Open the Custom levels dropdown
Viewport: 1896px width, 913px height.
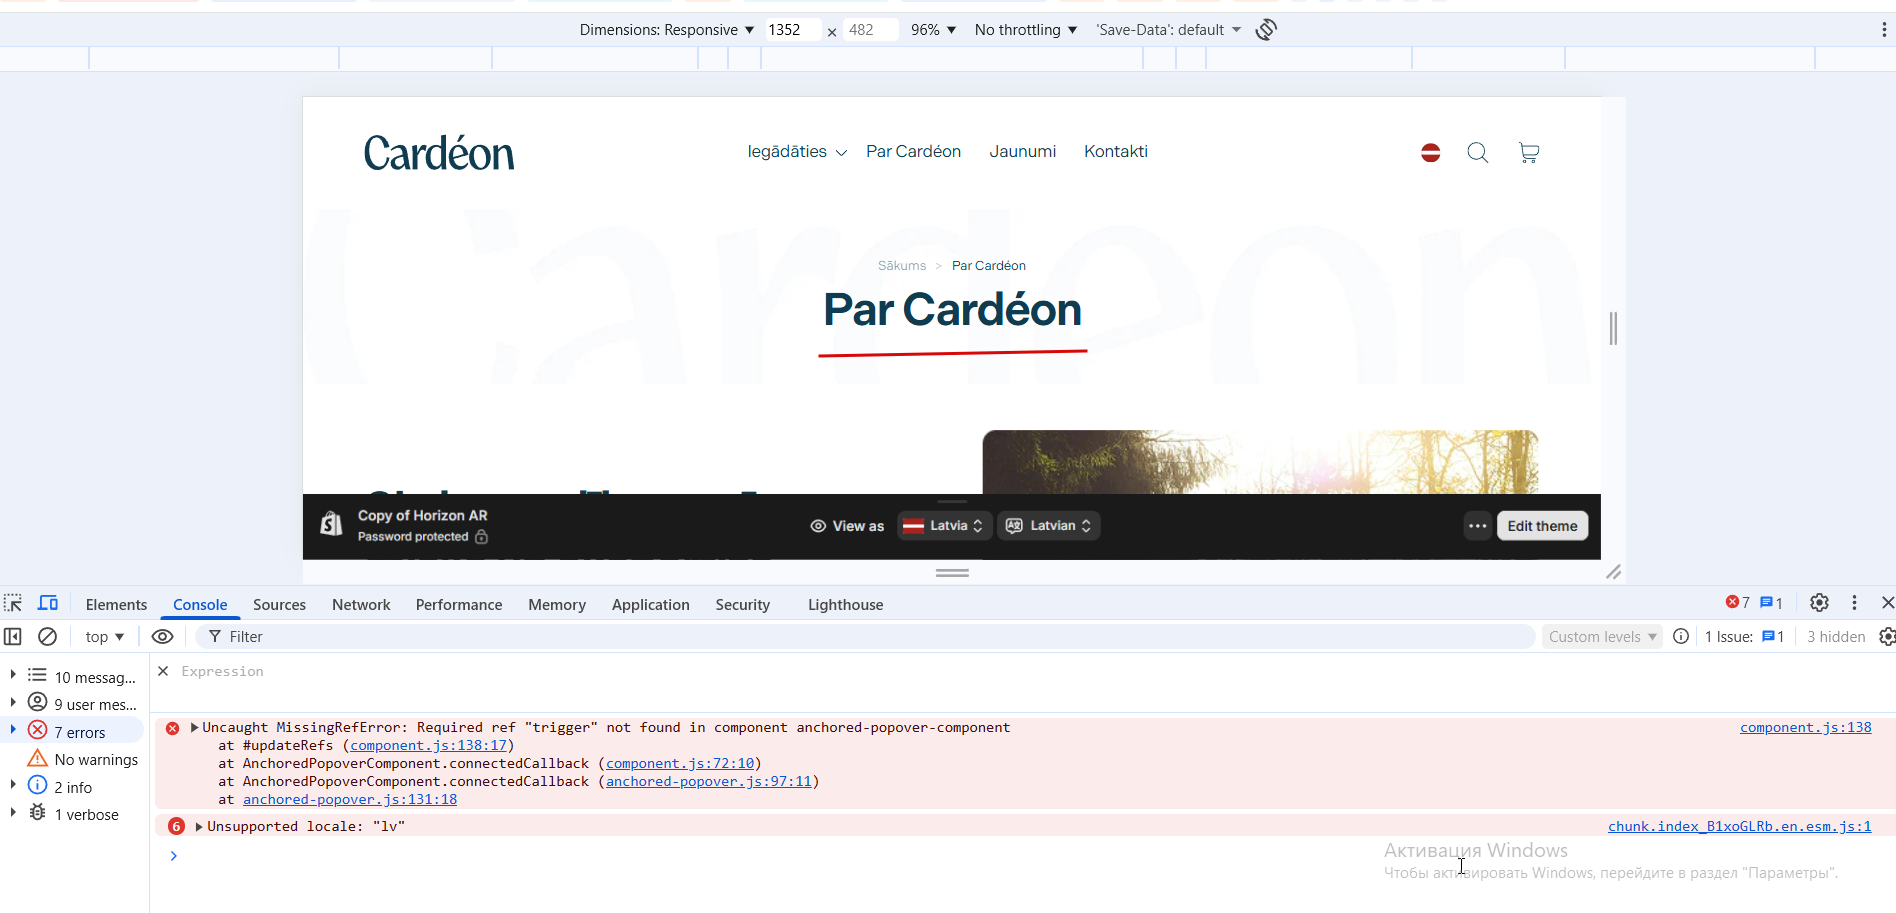tap(1603, 637)
